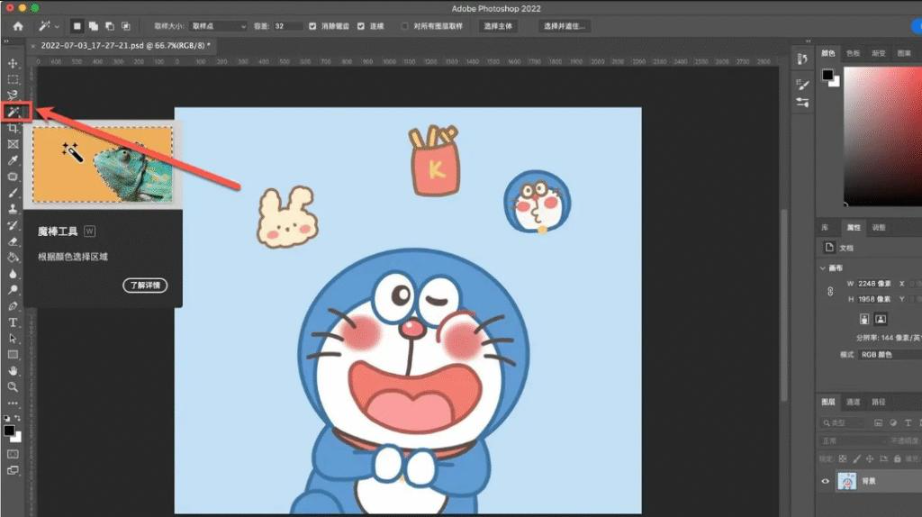The image size is (922, 517).
Task: Open the layer blend mode dropdown
Action: (853, 441)
